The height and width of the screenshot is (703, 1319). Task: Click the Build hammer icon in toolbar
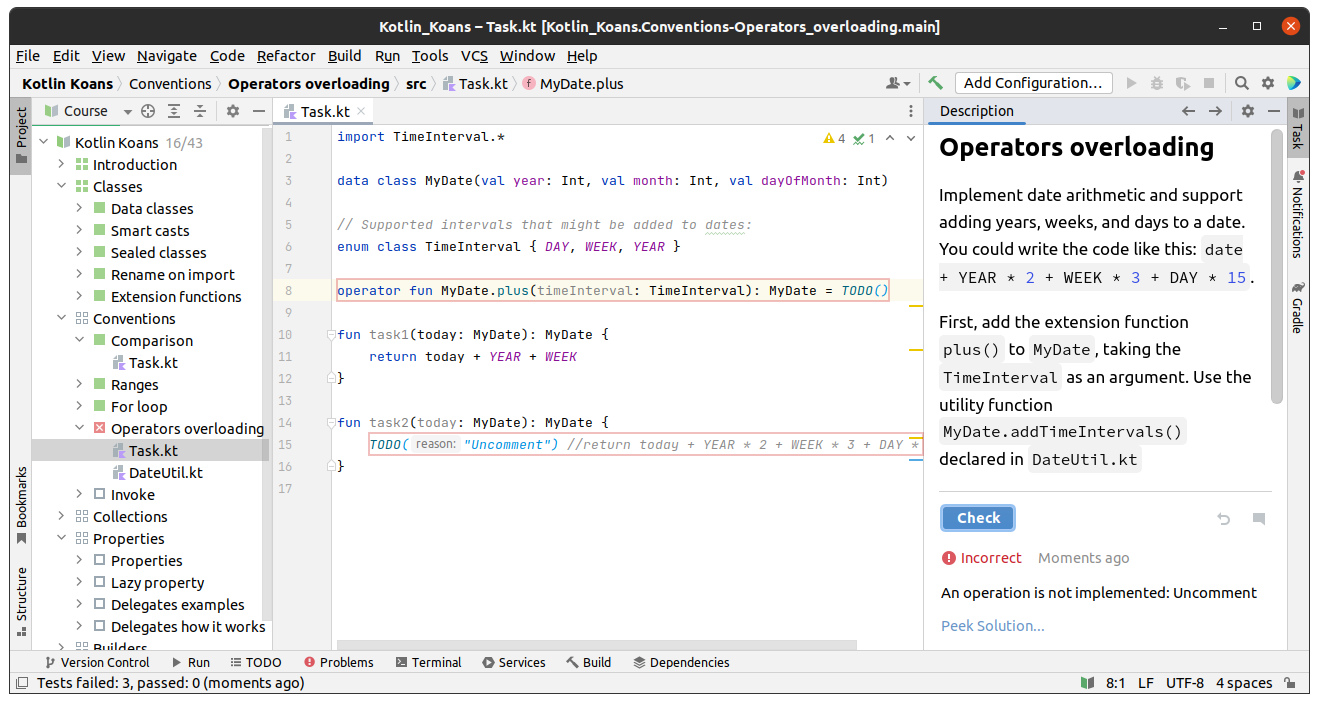(x=936, y=83)
